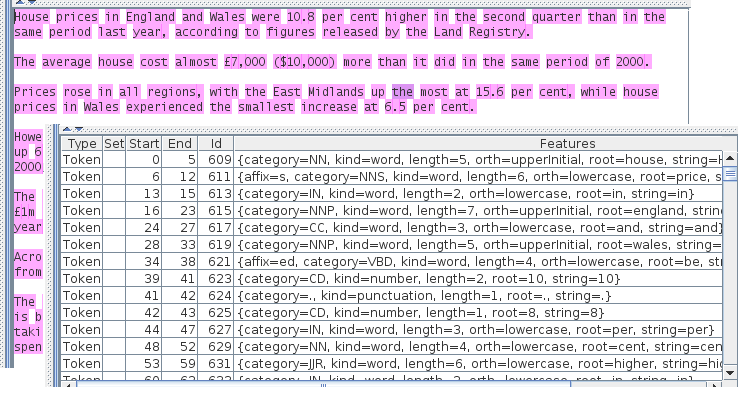Click the Id column header
Viewport: 750px width, 393px height.
[x=216, y=143]
